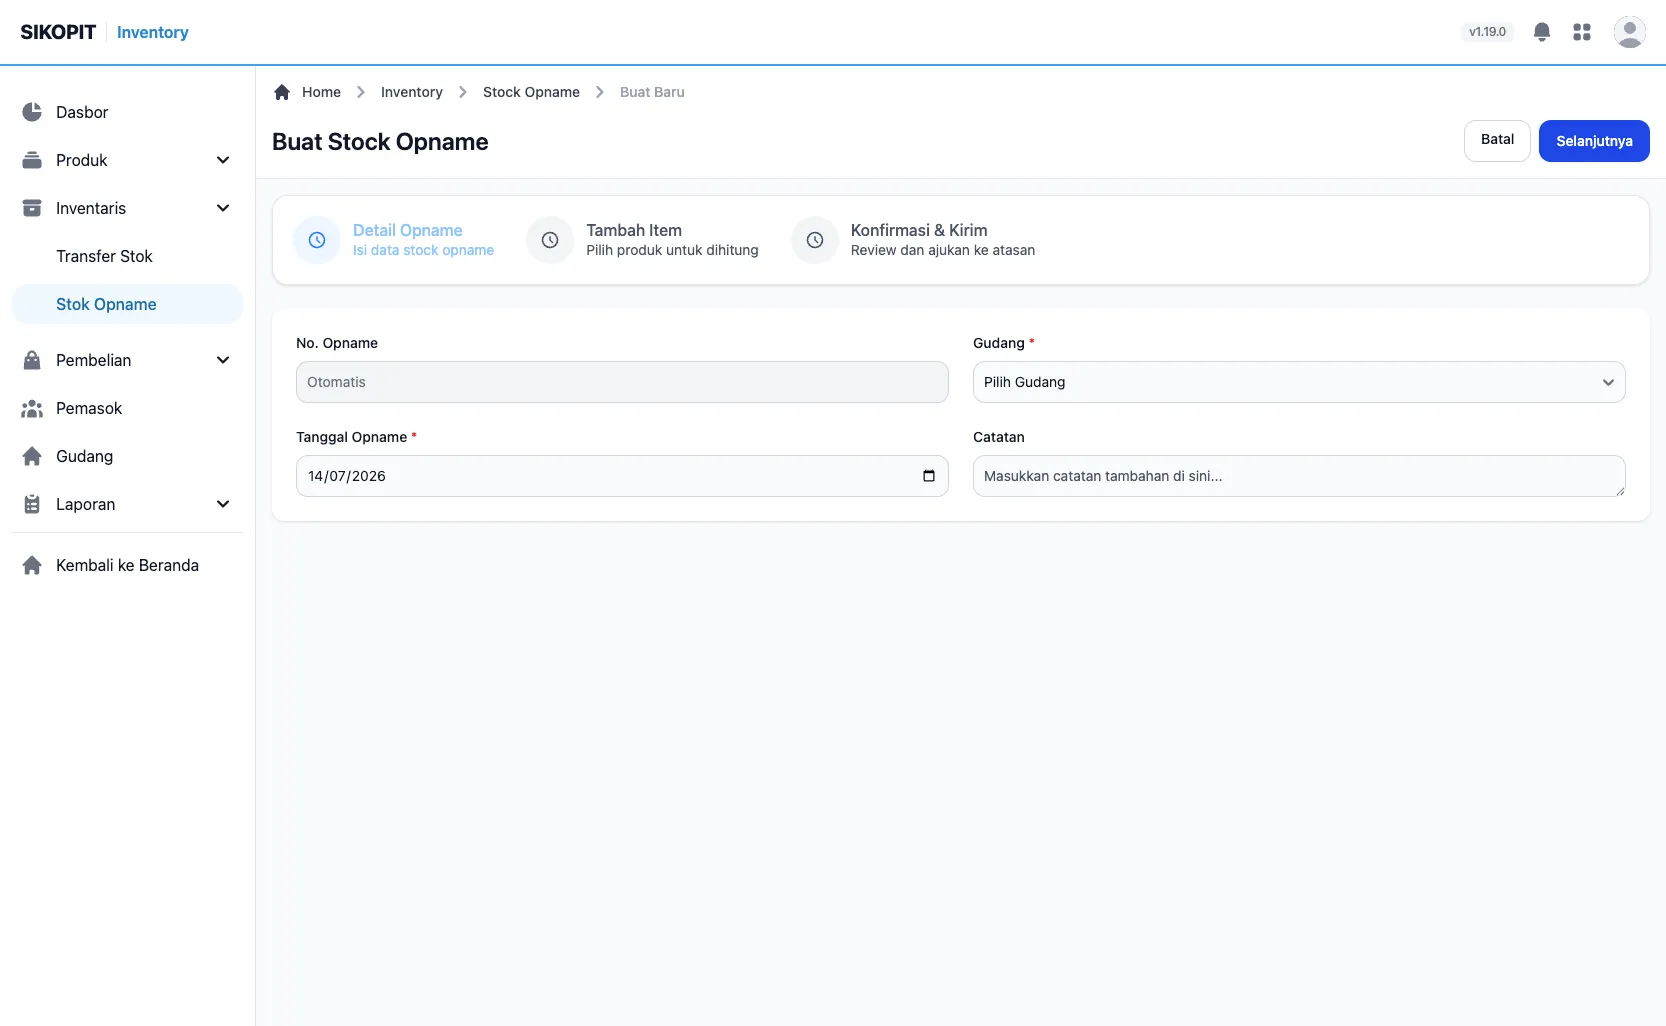
Task: Open the user profile avatar
Action: pos(1630,32)
